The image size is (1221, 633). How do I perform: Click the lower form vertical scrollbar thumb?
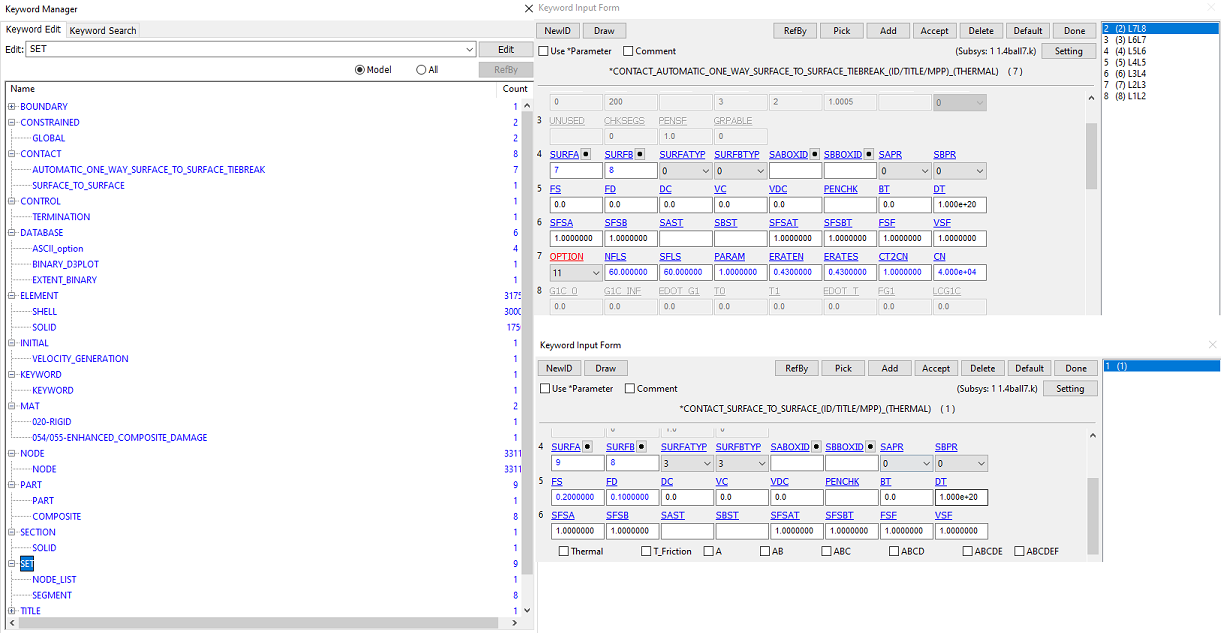click(1092, 516)
